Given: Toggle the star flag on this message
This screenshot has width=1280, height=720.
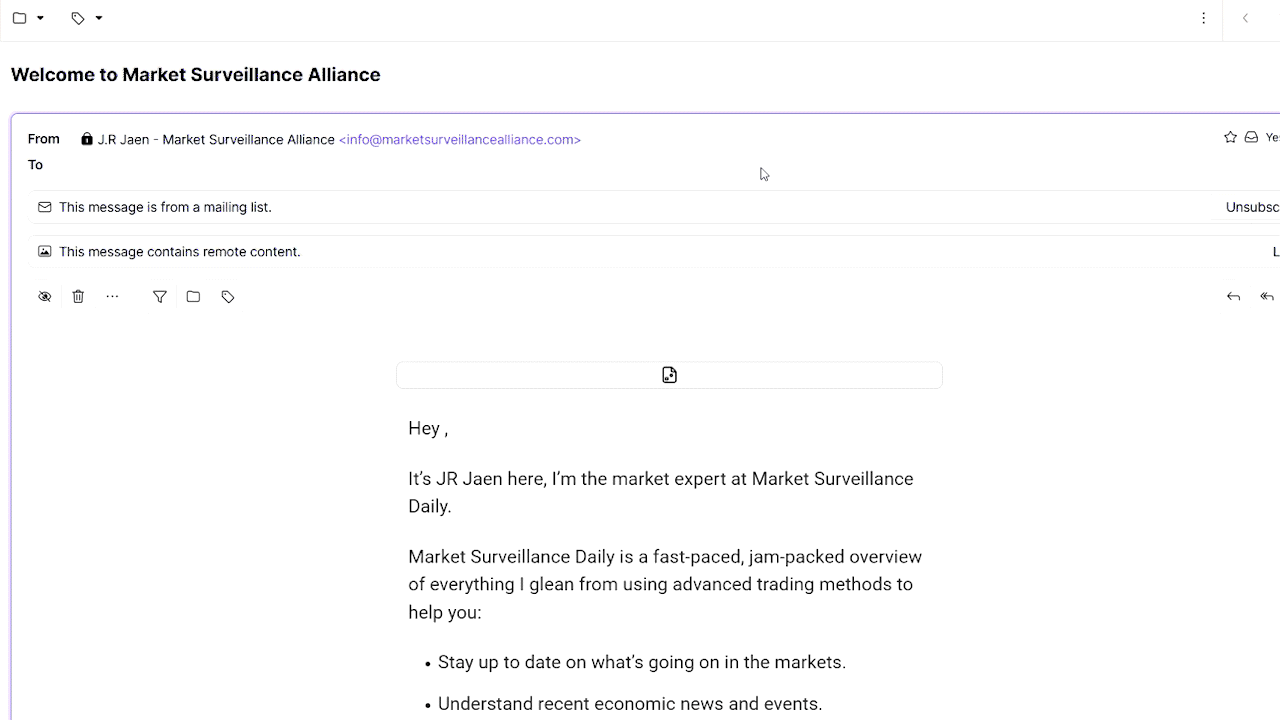Looking at the screenshot, I should coord(1230,137).
